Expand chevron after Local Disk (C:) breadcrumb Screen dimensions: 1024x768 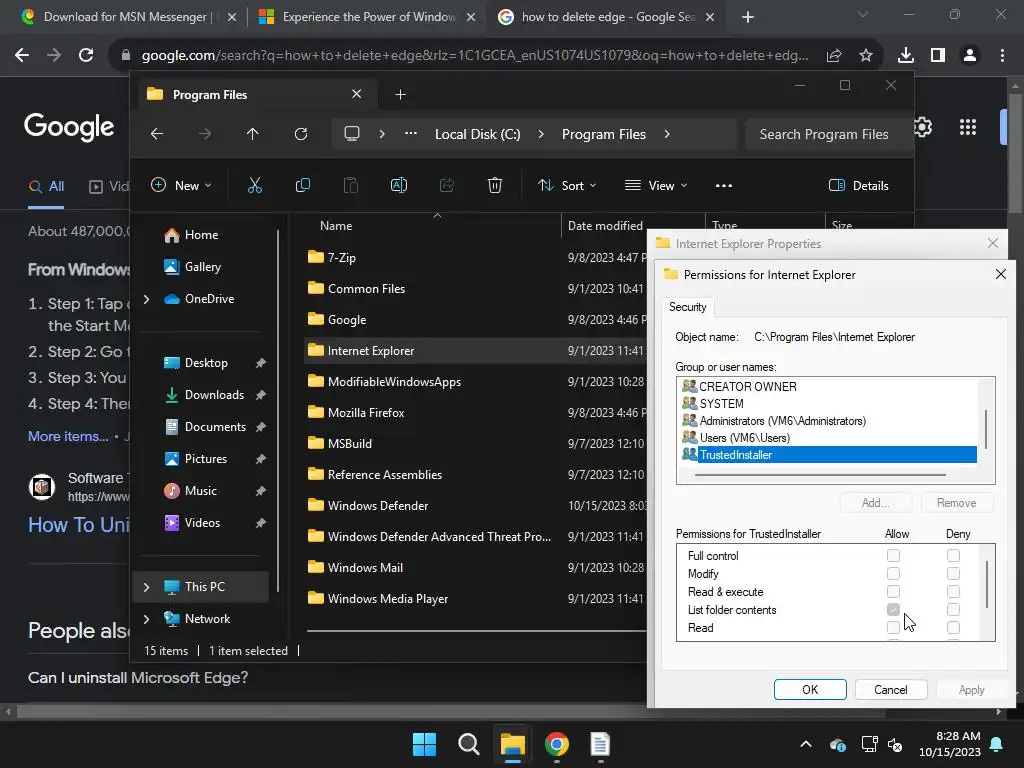coord(541,134)
